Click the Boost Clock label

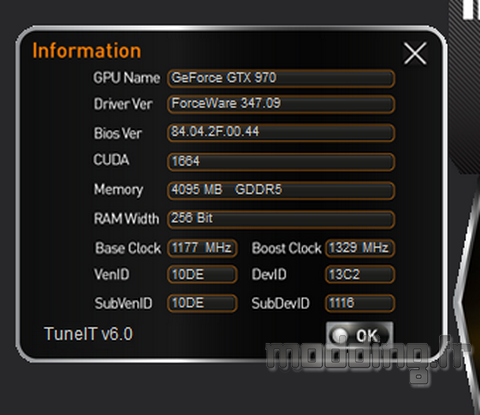[287, 248]
